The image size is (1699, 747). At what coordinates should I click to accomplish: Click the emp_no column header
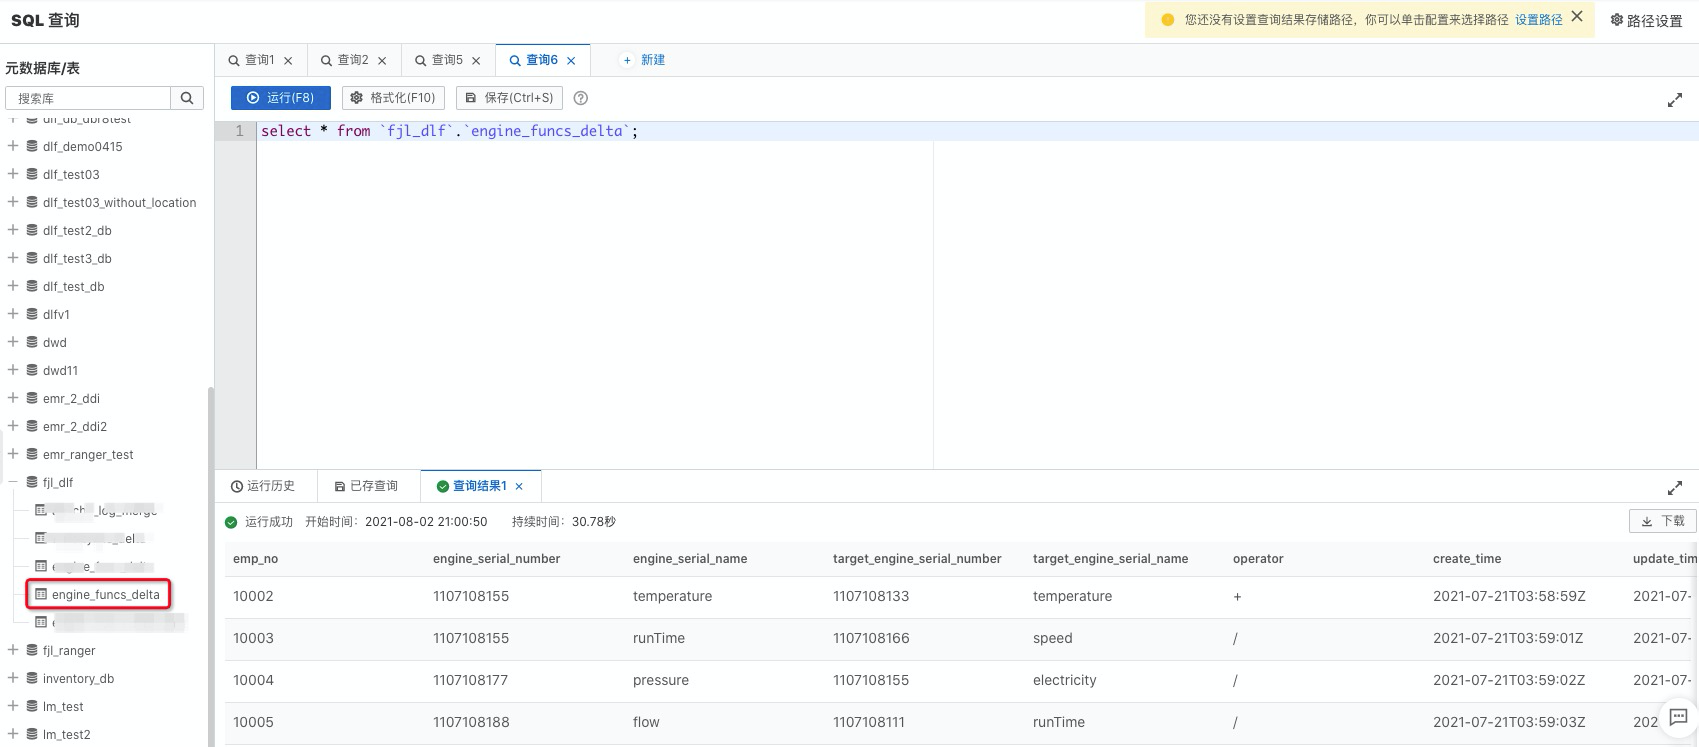pos(255,559)
